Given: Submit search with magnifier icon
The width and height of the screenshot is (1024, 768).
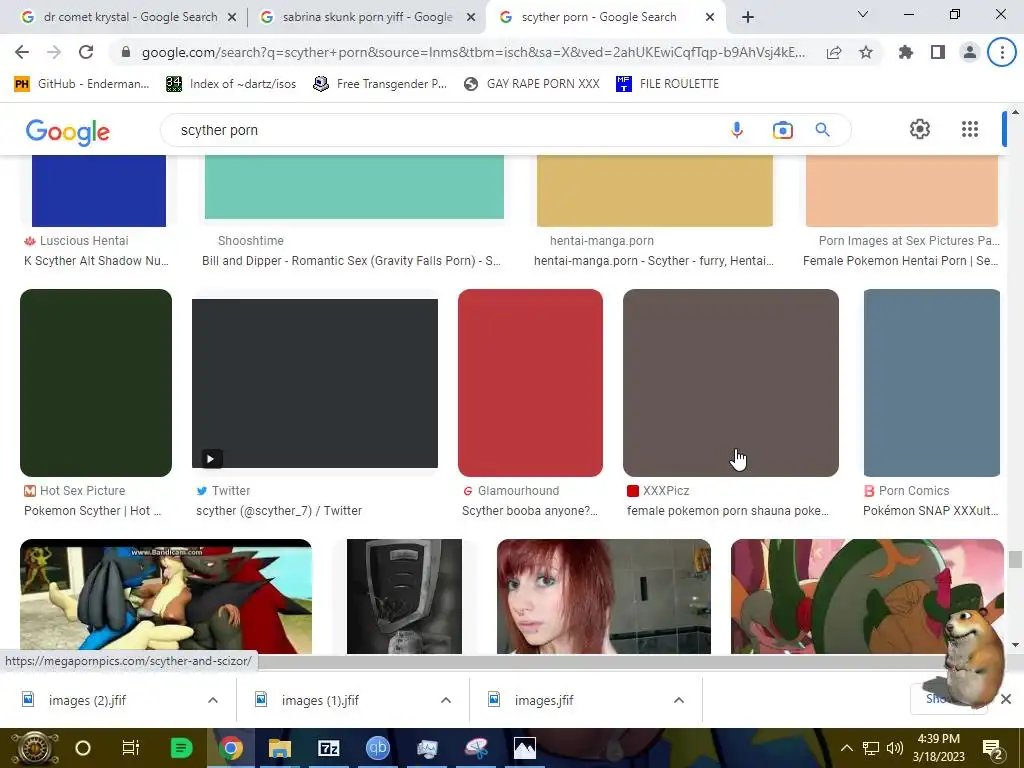Looking at the screenshot, I should click(x=822, y=130).
